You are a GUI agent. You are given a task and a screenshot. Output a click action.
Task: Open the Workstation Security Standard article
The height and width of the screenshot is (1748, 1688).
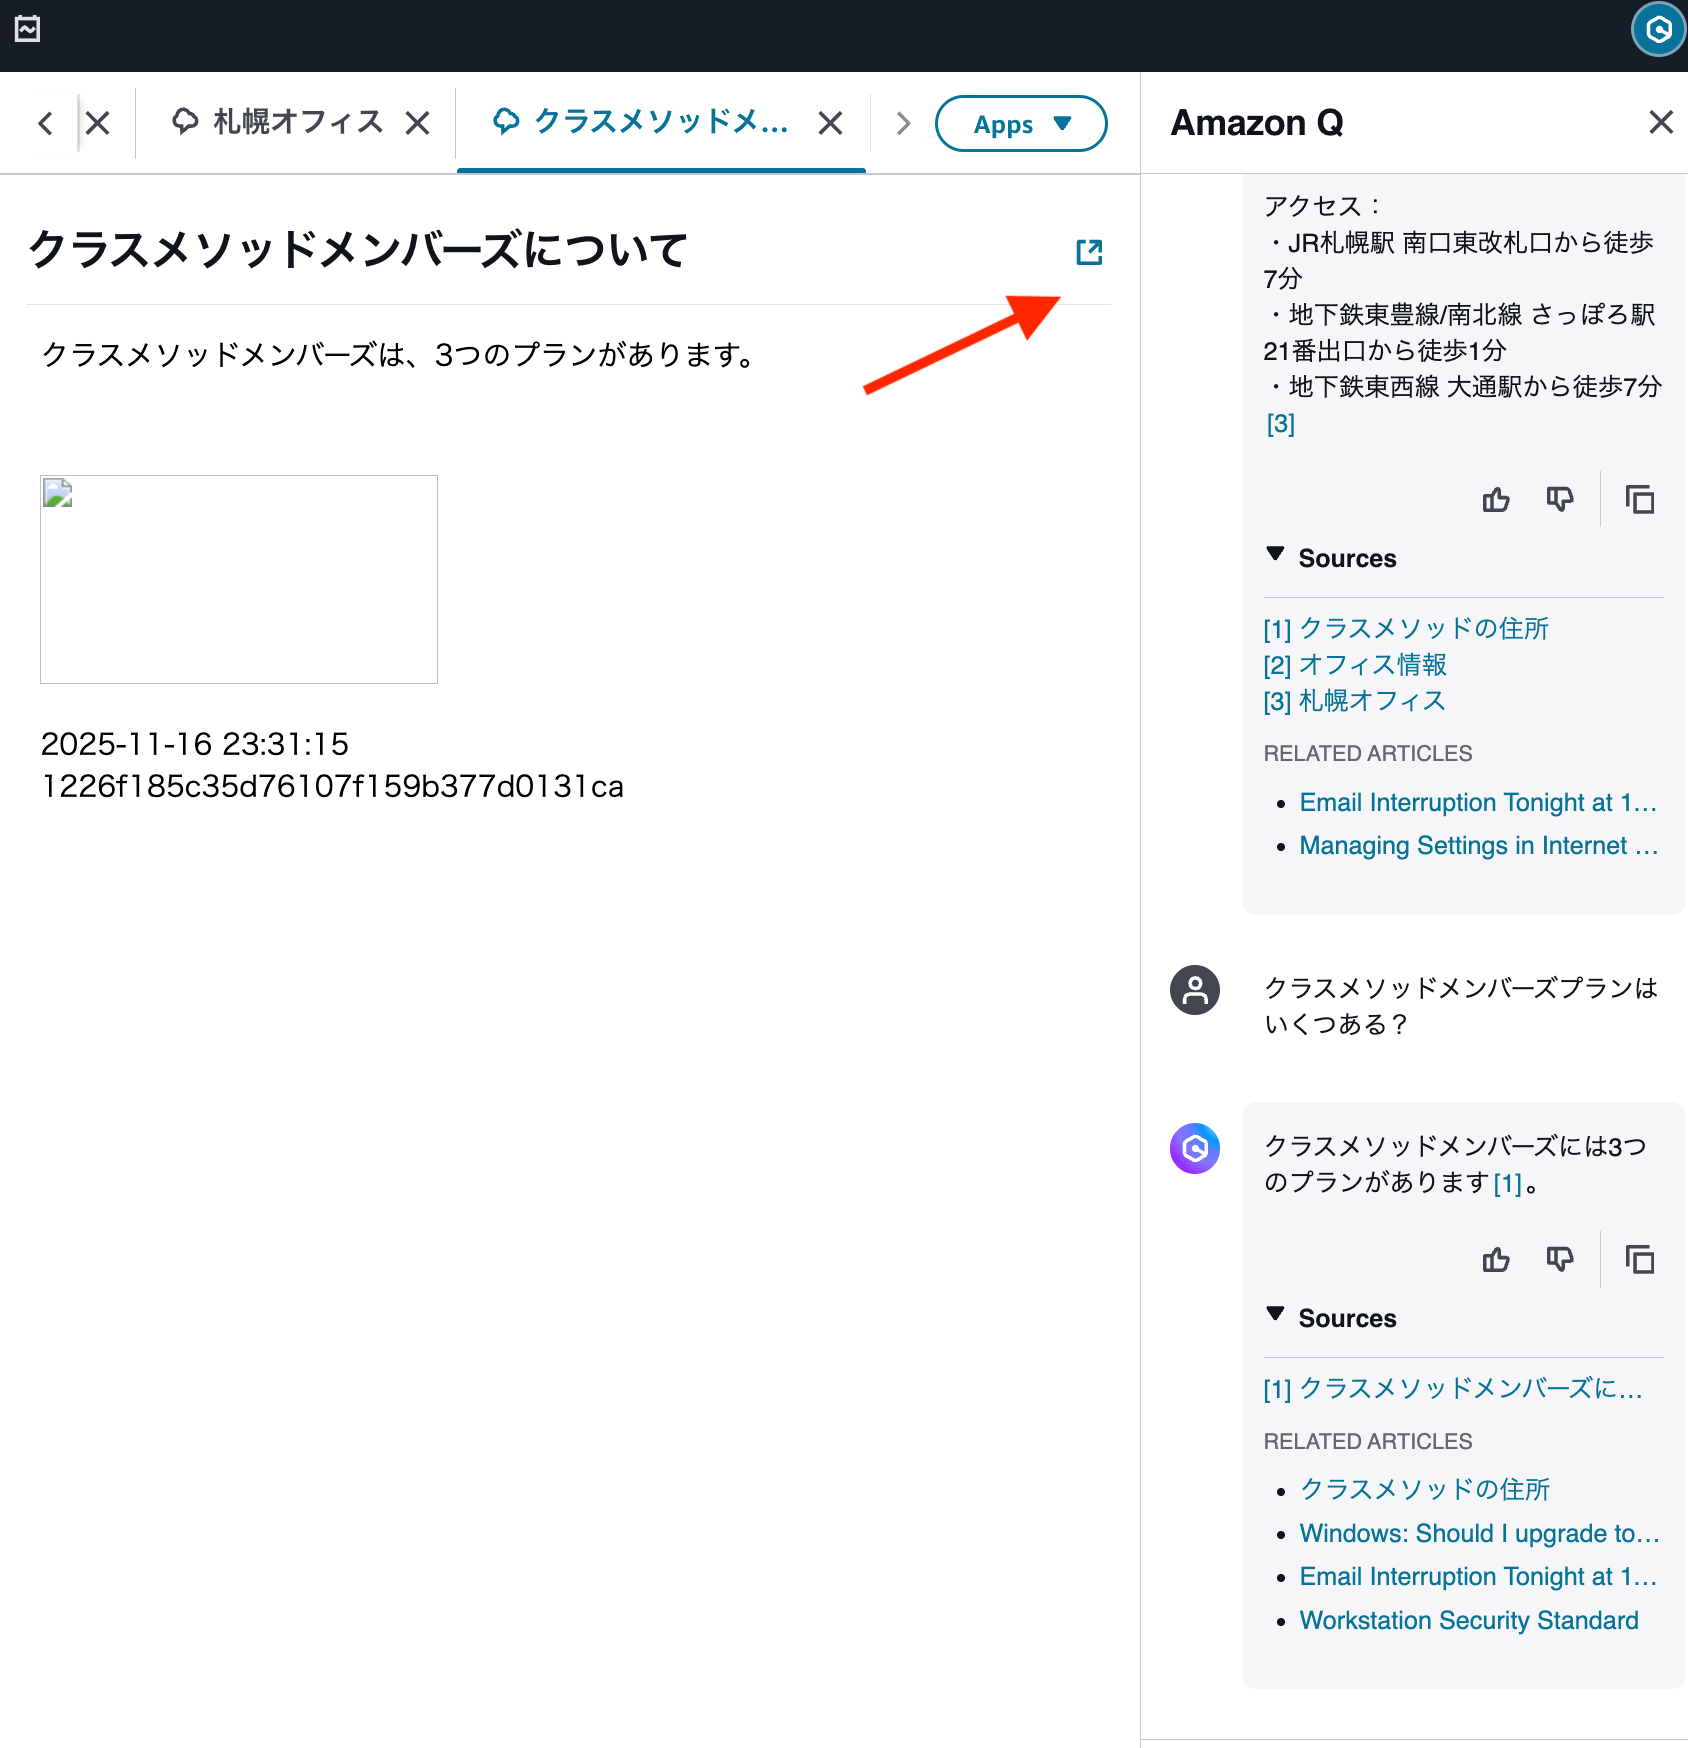point(1468,1620)
